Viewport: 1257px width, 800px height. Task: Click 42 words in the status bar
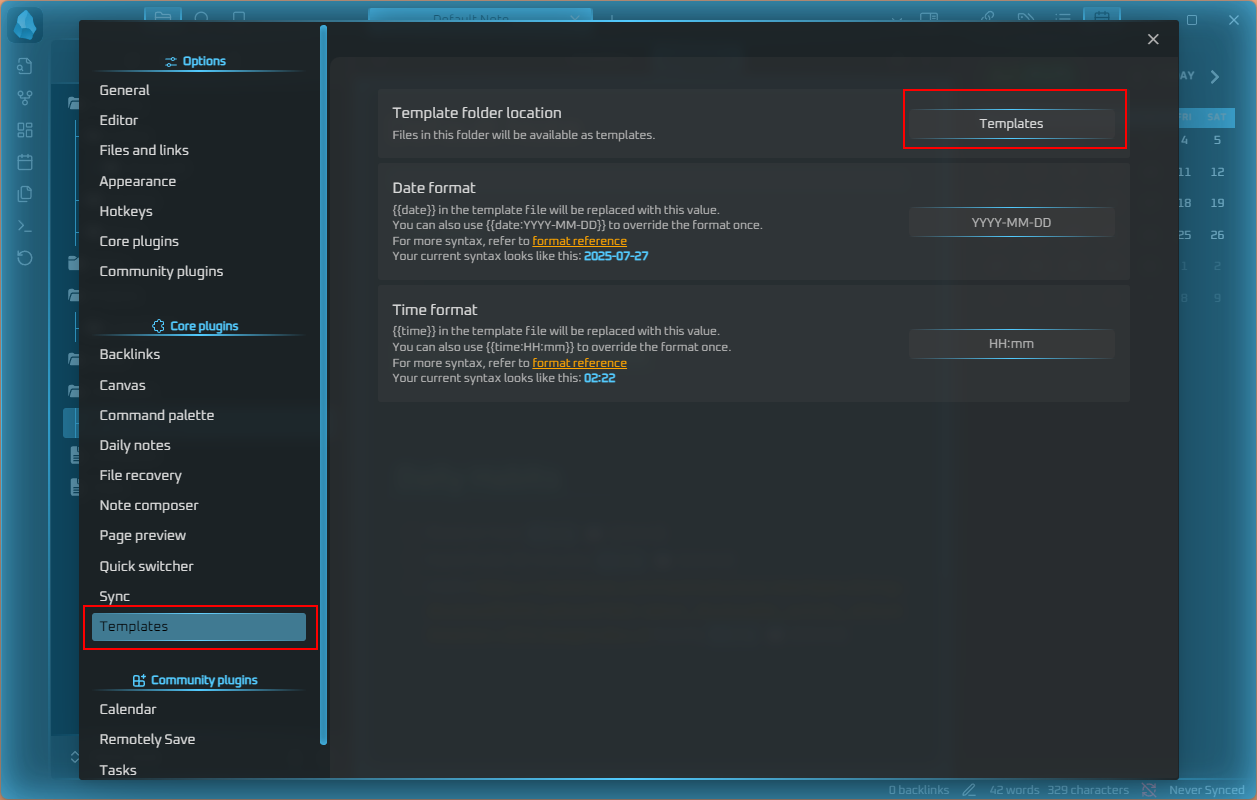pyautogui.click(x=1015, y=790)
